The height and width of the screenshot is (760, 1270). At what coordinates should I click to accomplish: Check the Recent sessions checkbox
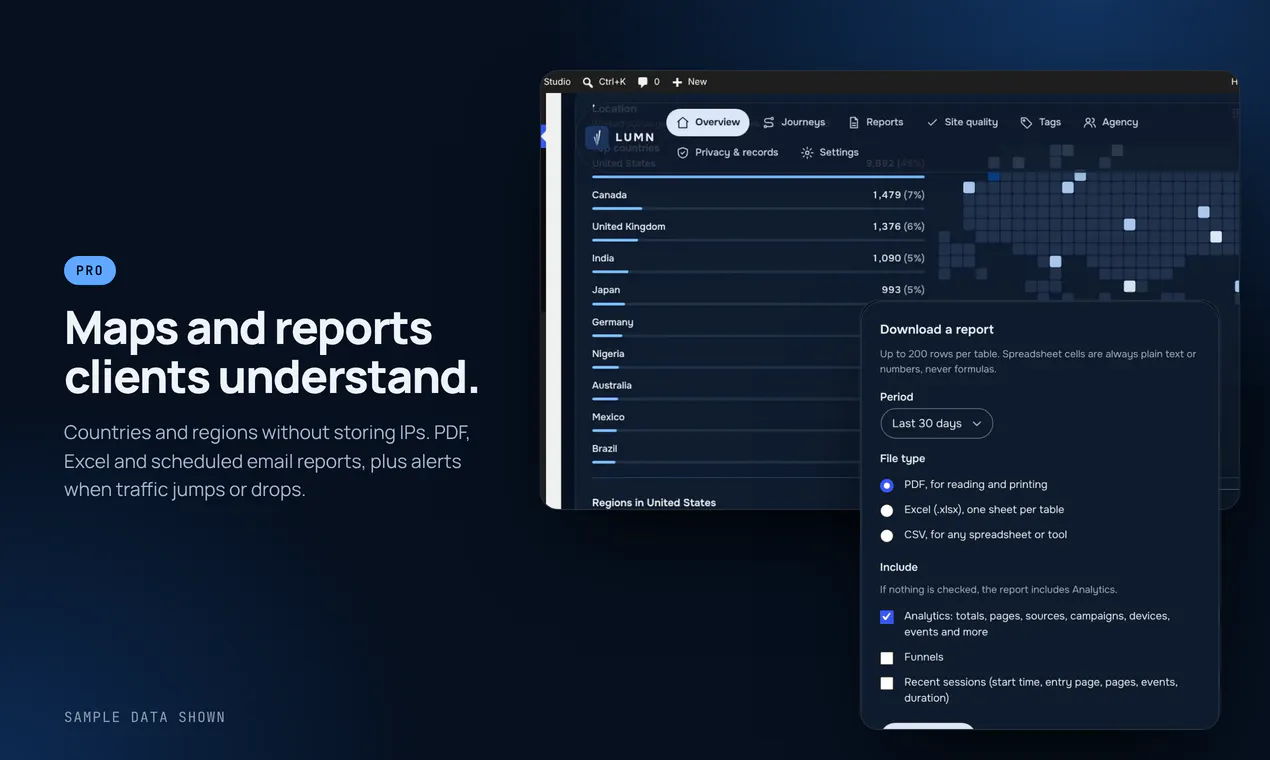887,683
